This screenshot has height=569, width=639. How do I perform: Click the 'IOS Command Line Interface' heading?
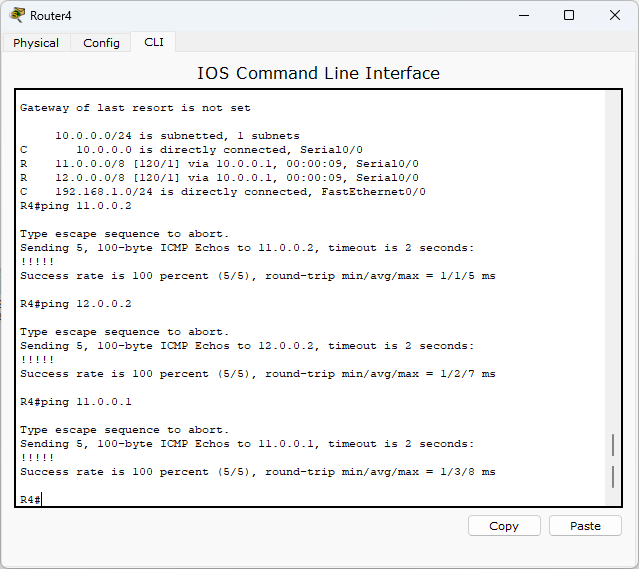(x=319, y=73)
